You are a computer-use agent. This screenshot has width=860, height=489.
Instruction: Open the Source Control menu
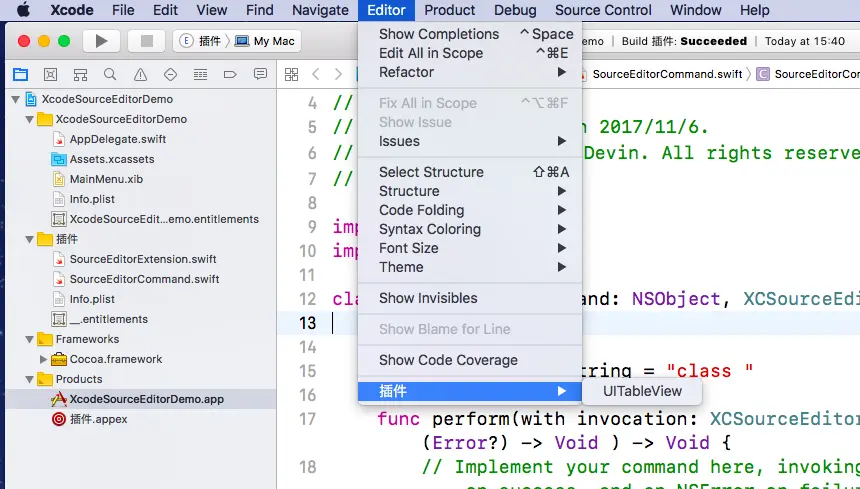coord(603,10)
